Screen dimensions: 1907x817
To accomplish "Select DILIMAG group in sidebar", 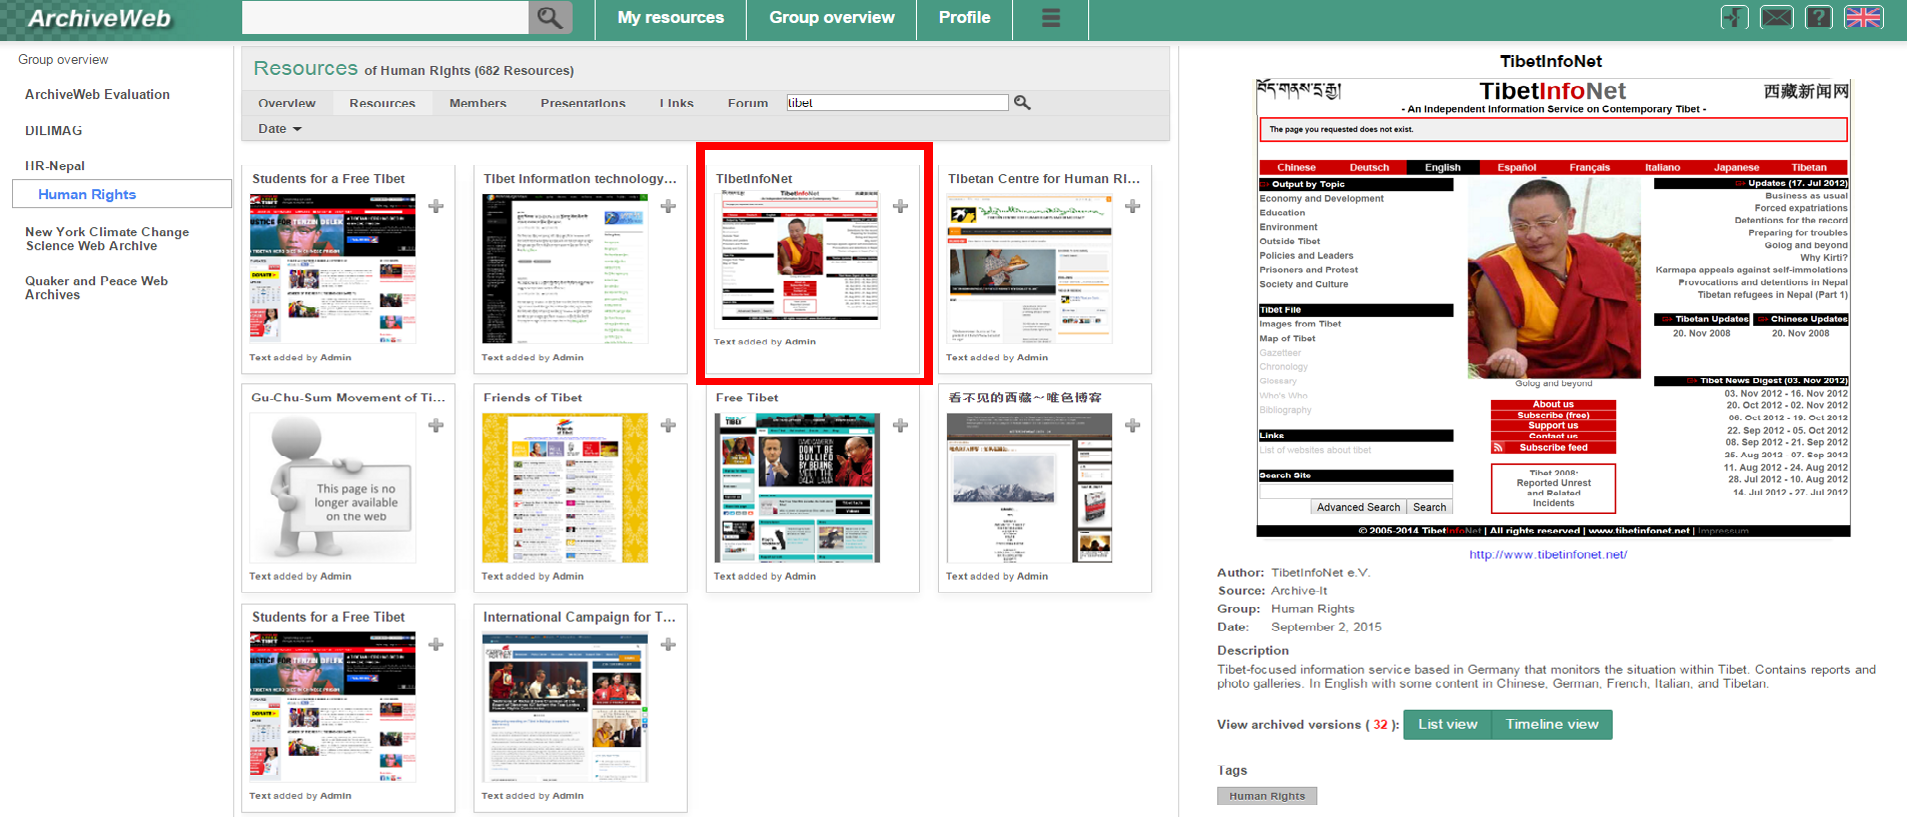I will [x=54, y=130].
